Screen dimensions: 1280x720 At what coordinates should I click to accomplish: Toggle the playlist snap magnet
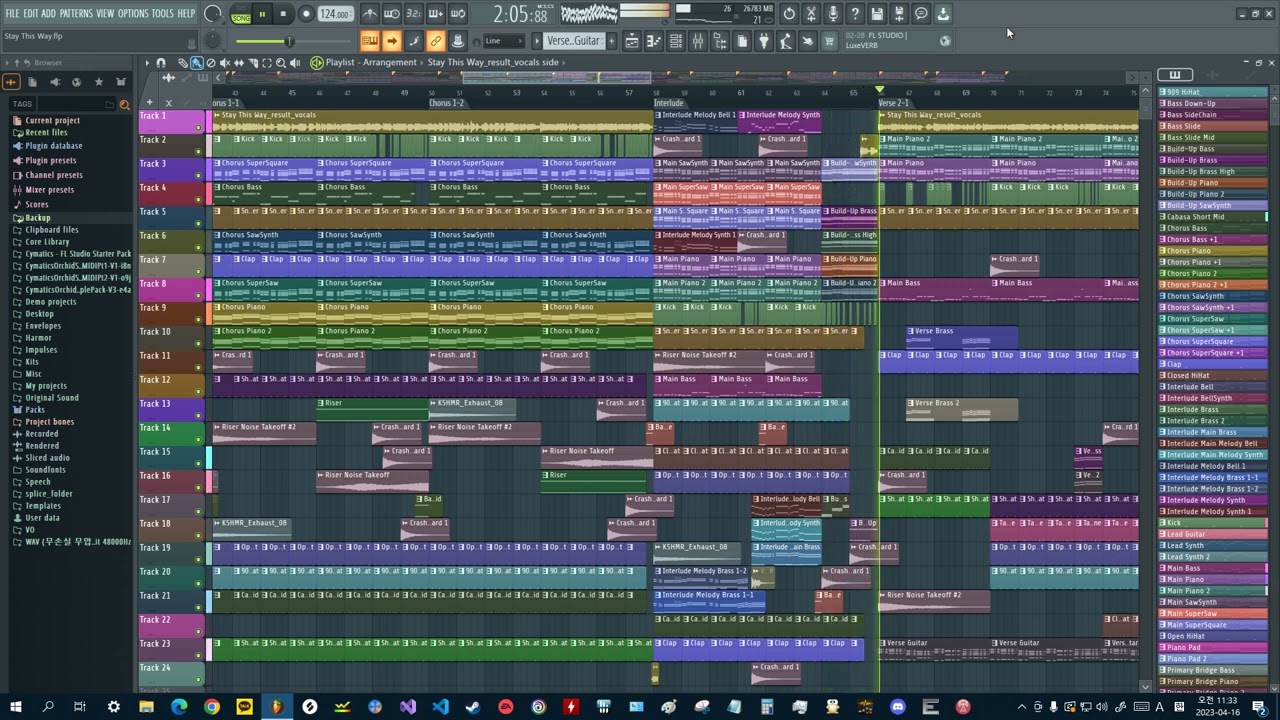coord(161,63)
